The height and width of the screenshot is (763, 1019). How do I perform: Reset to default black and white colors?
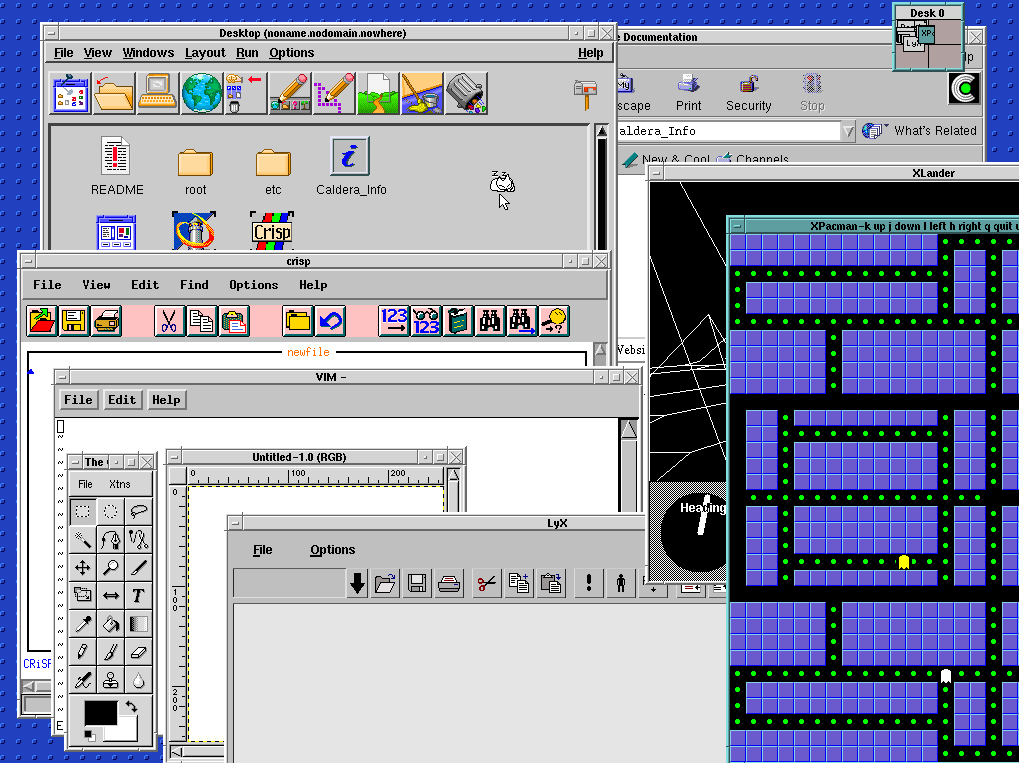89,735
